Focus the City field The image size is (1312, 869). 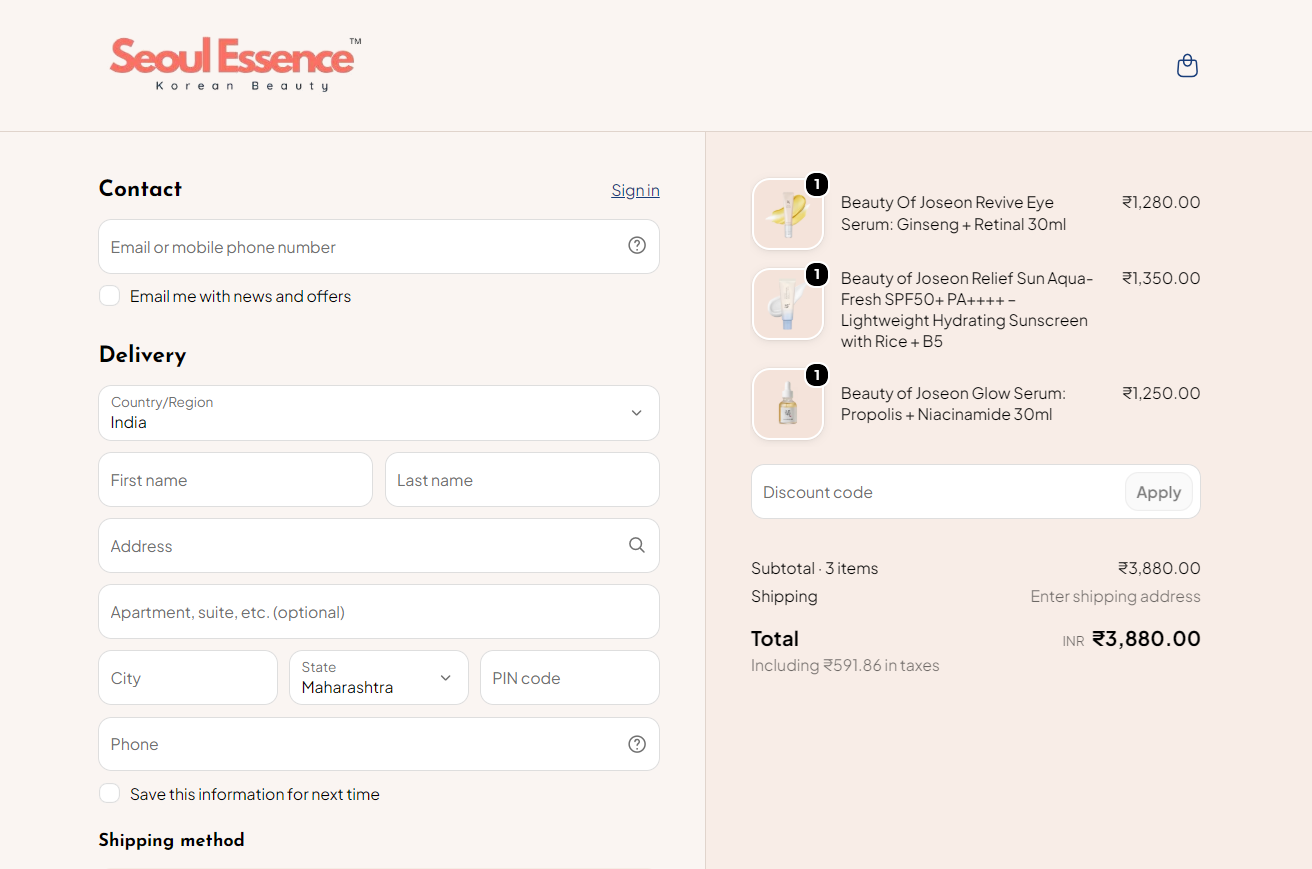click(x=188, y=678)
